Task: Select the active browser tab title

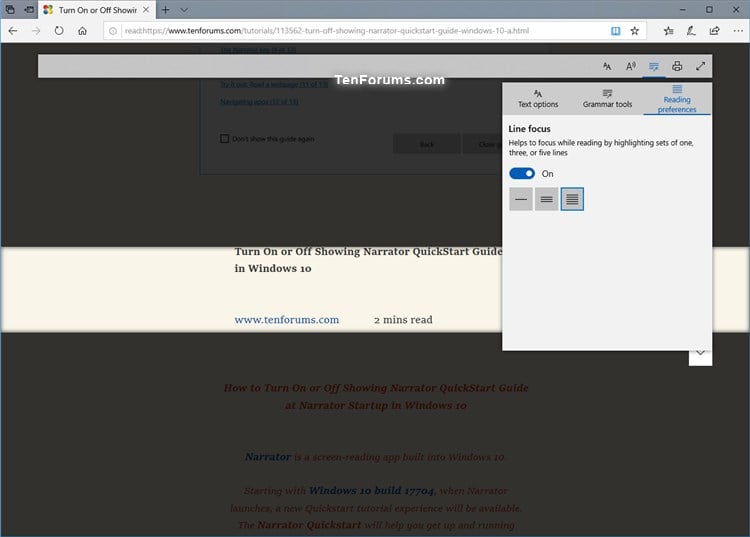Action: (98, 10)
